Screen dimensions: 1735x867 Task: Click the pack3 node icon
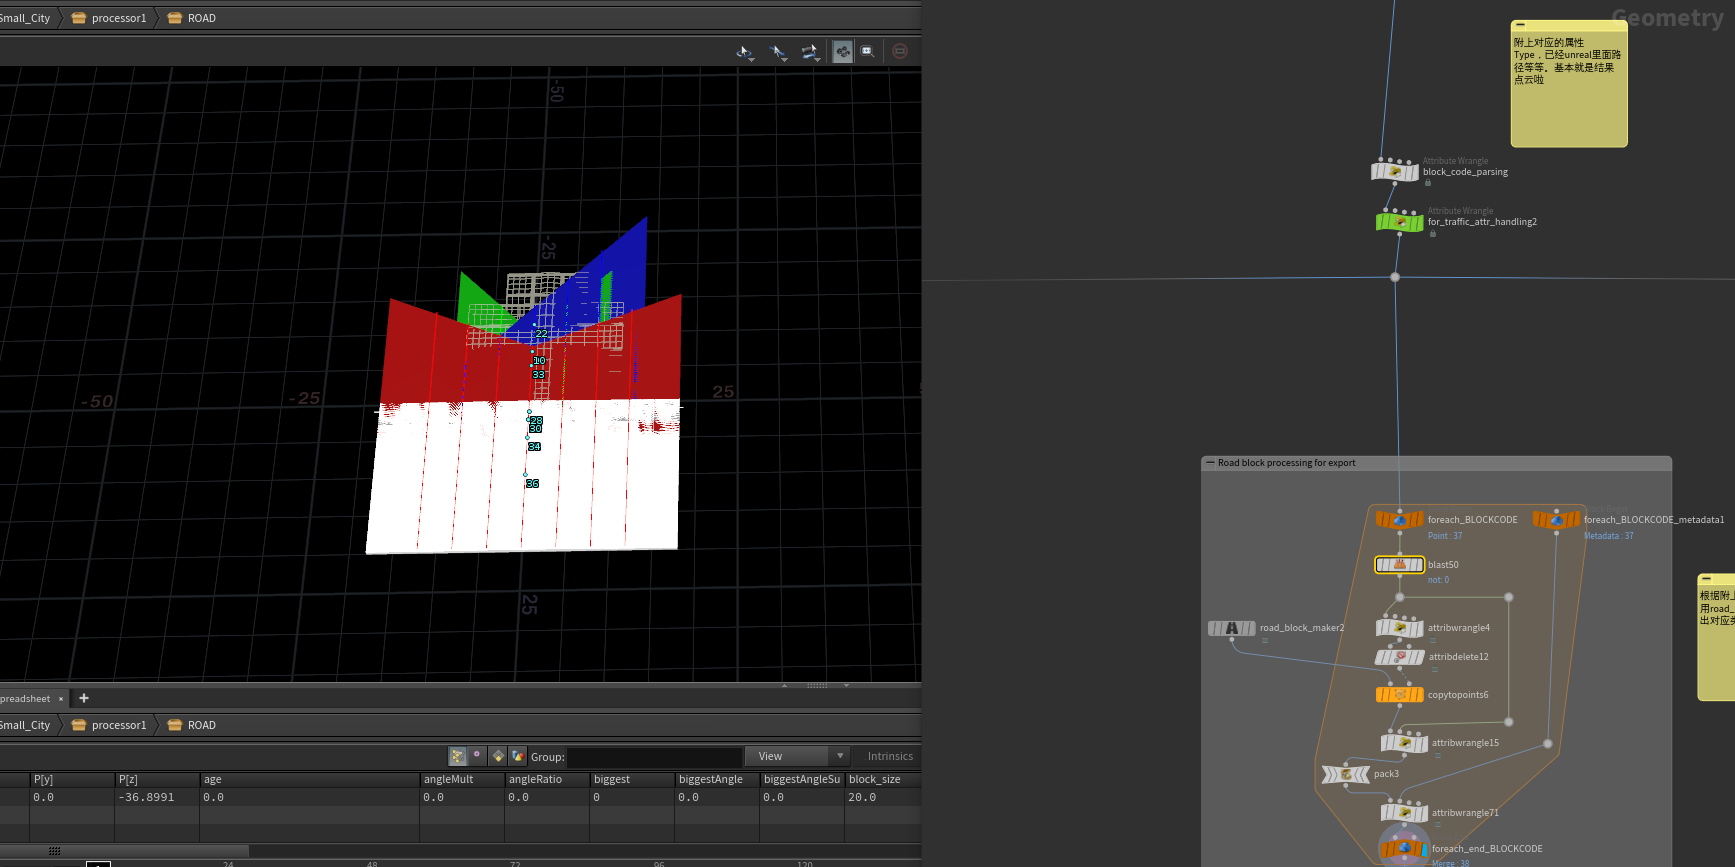(x=1345, y=774)
